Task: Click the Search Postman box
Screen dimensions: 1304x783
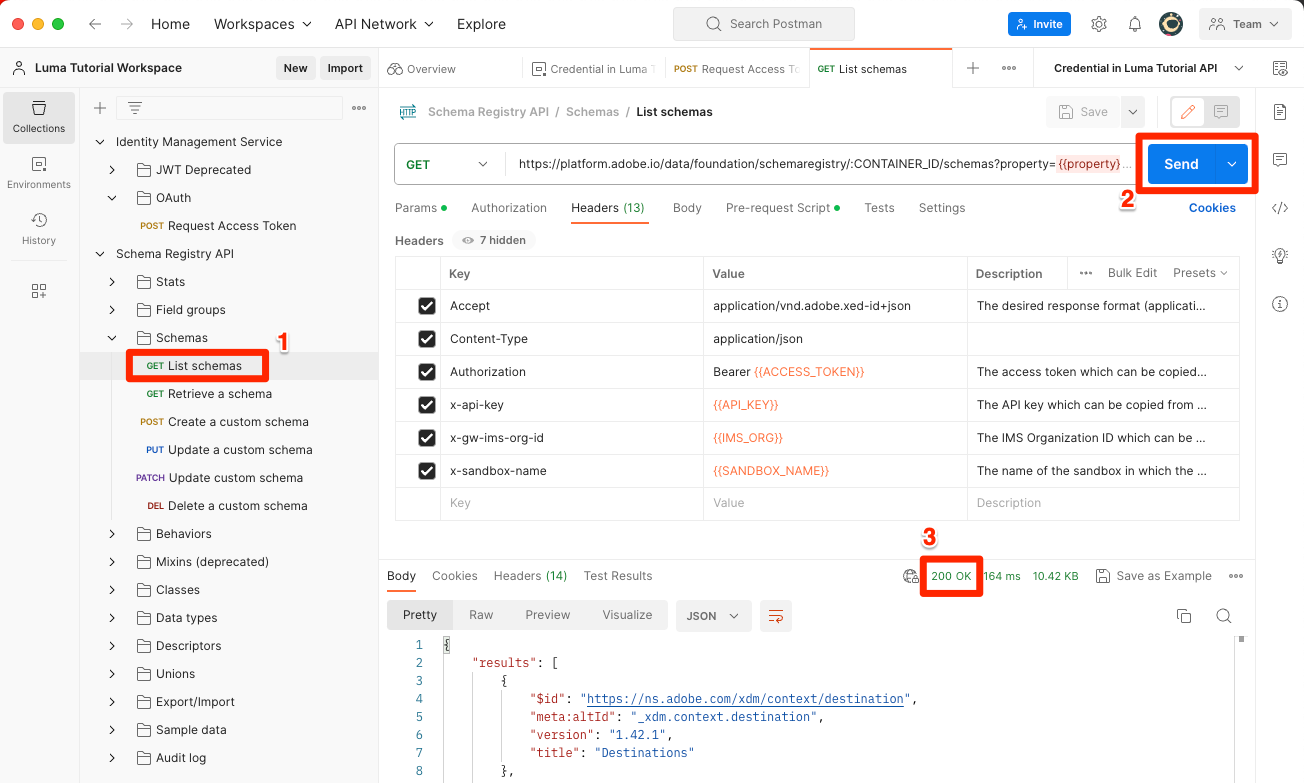Action: point(764,24)
